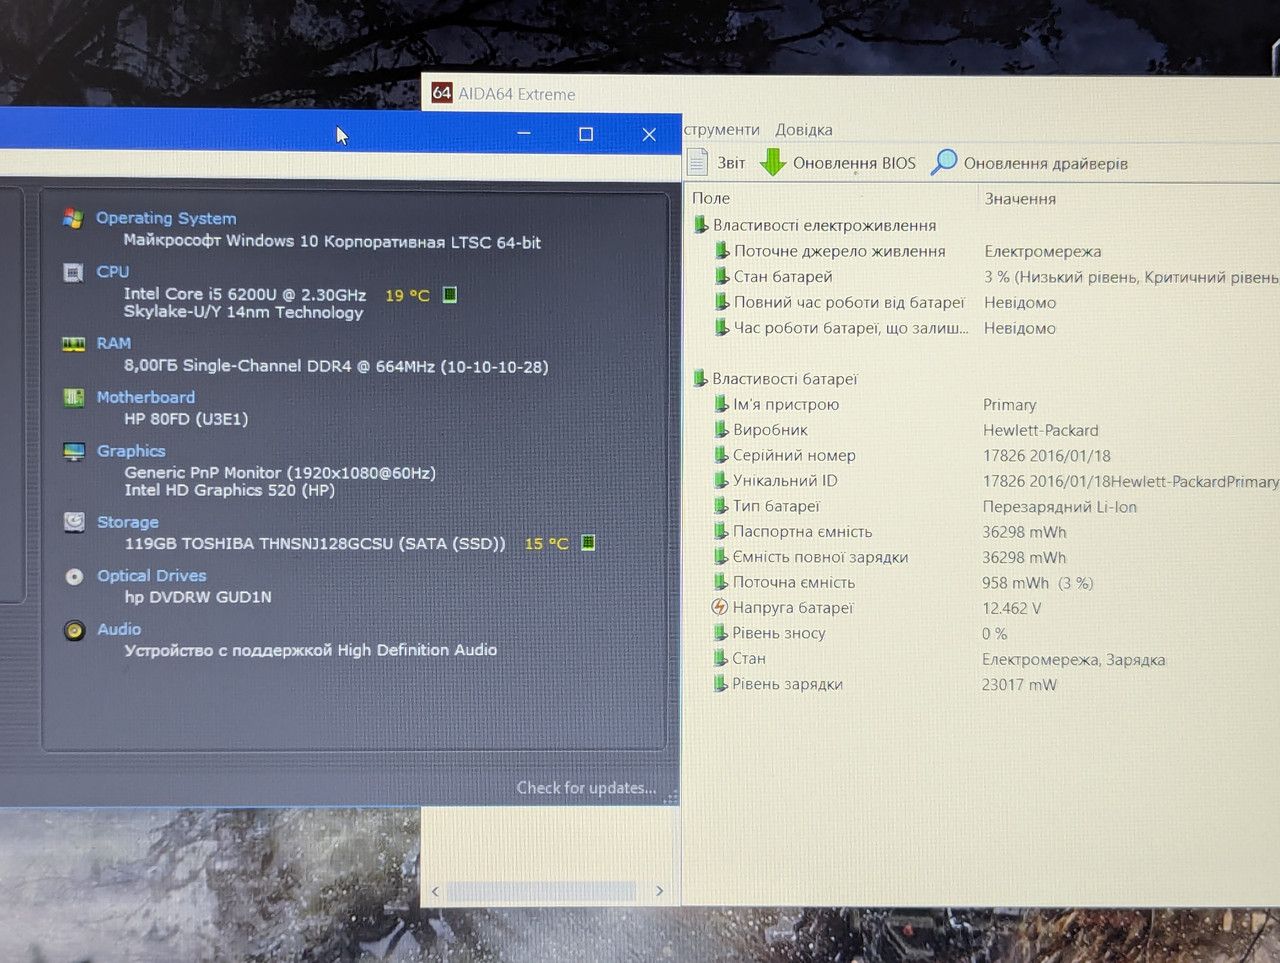Click the Поле column header
Image resolution: width=1280 pixels, height=963 pixels.
point(711,198)
